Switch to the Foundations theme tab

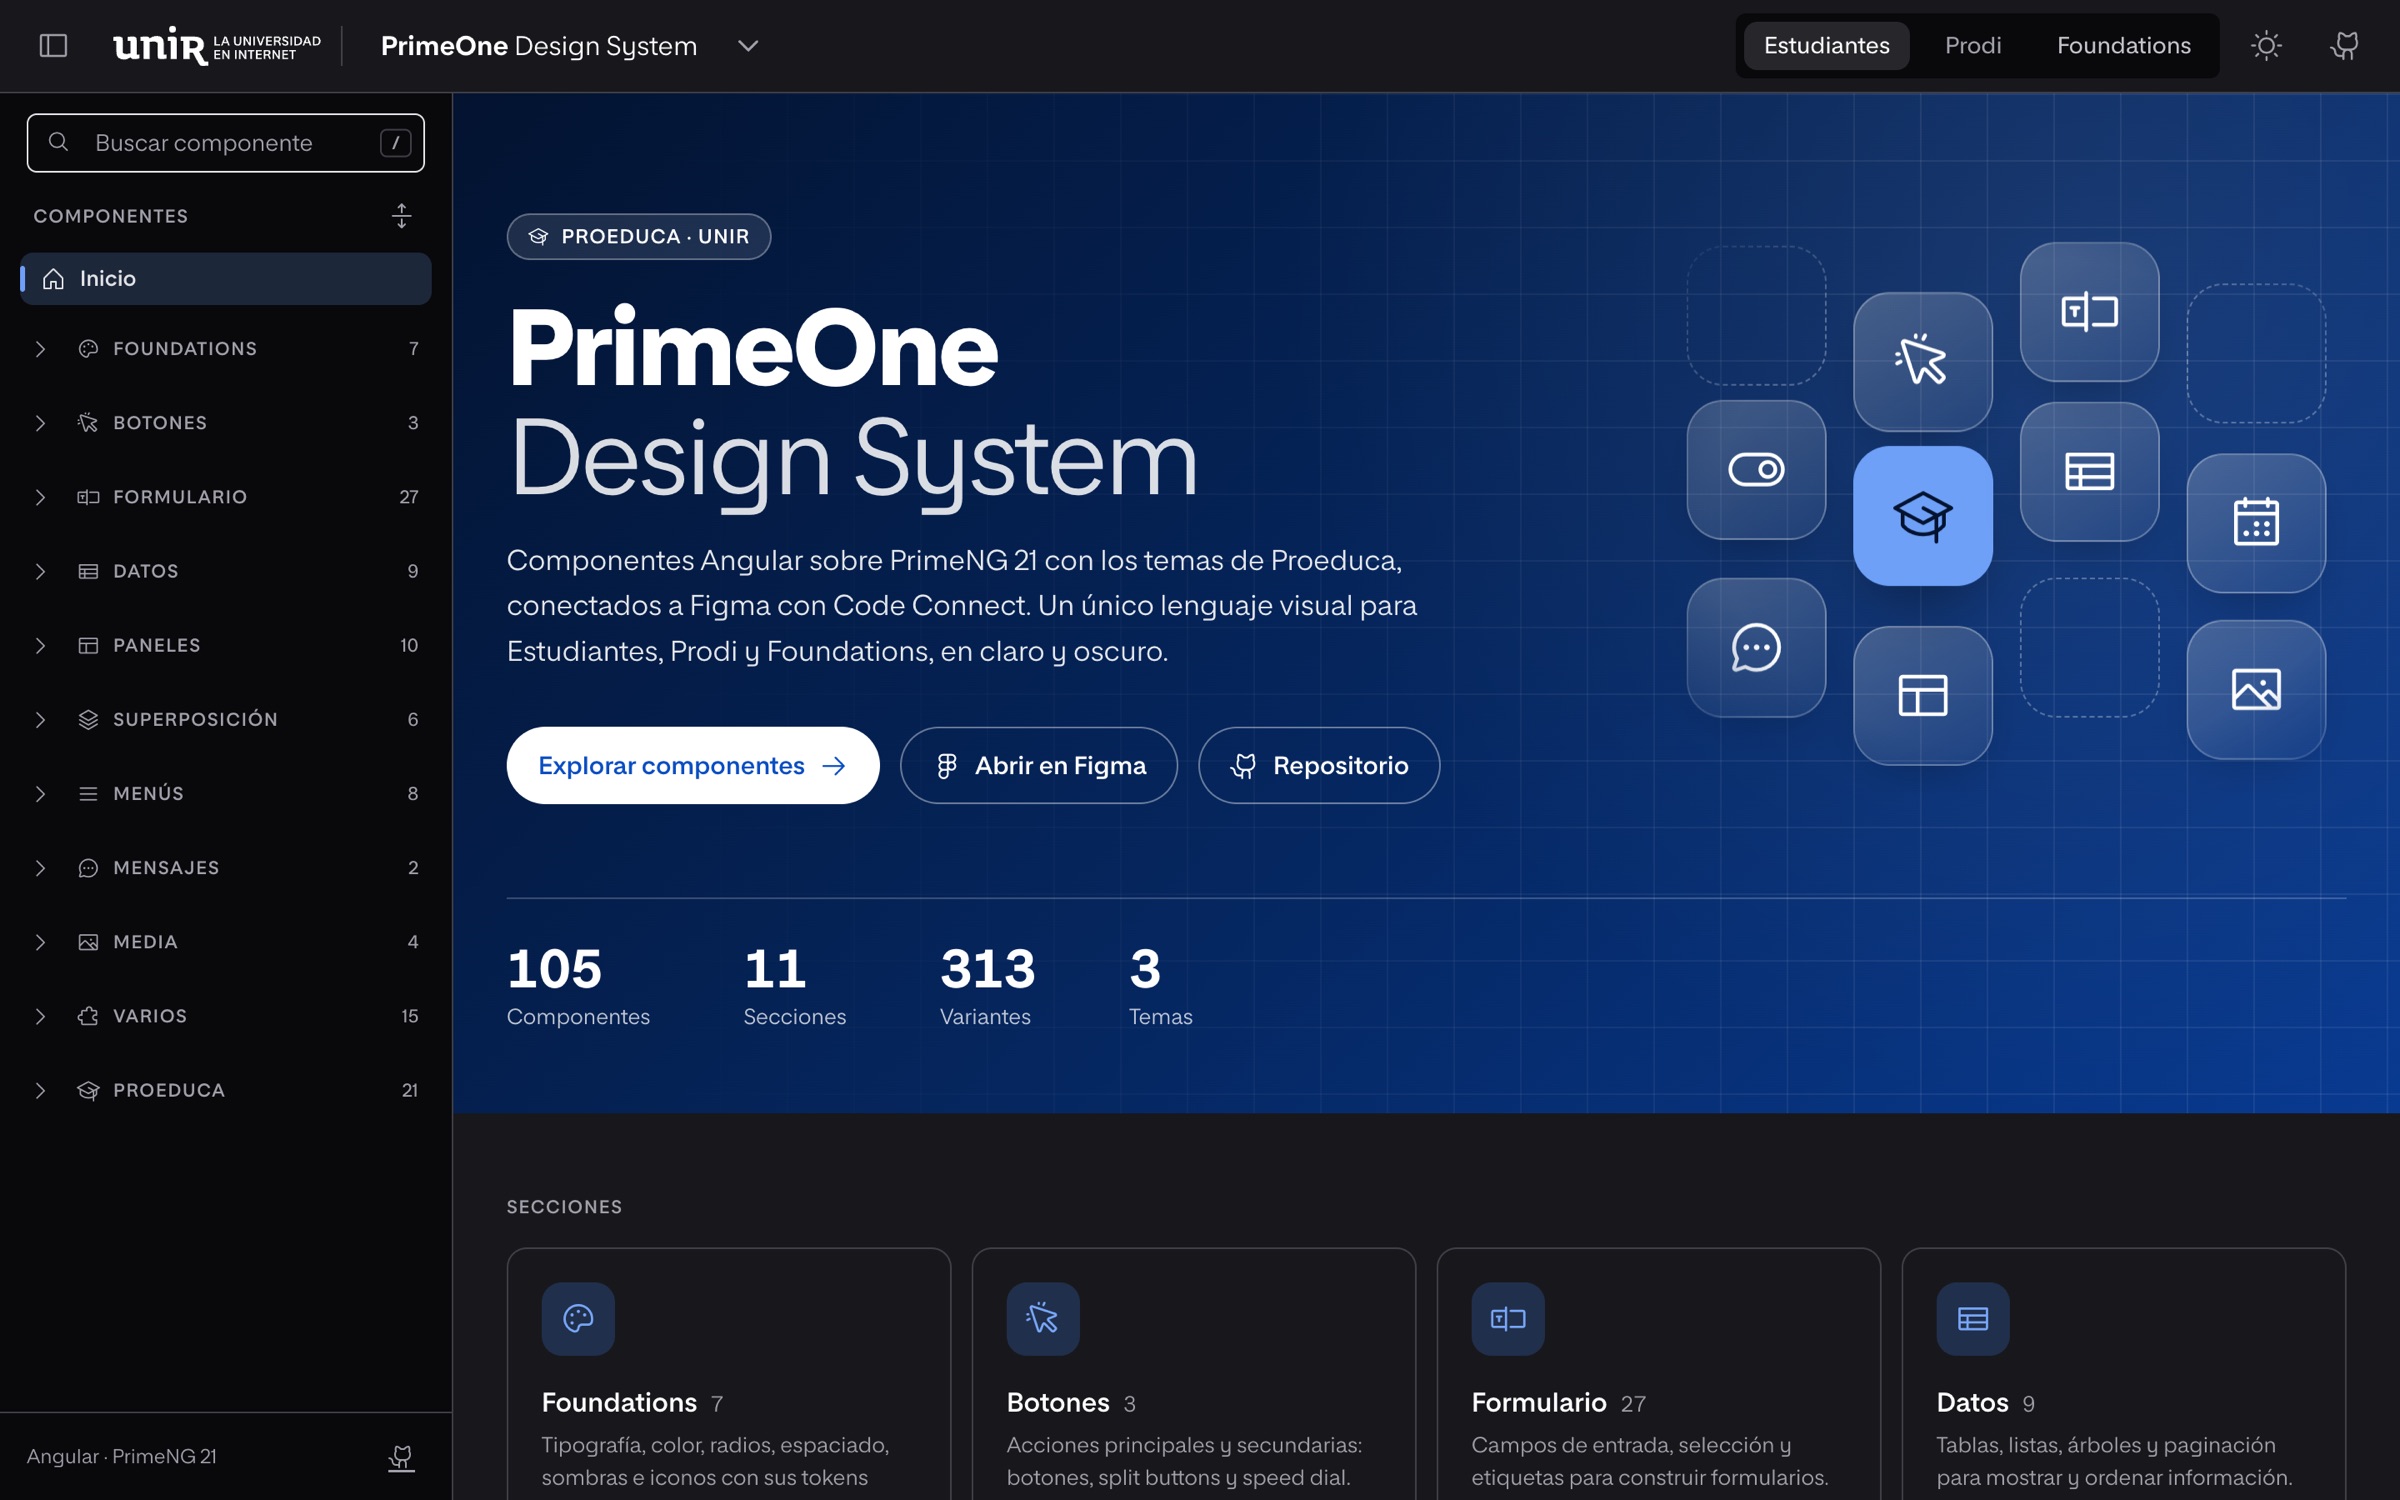pos(2123,46)
